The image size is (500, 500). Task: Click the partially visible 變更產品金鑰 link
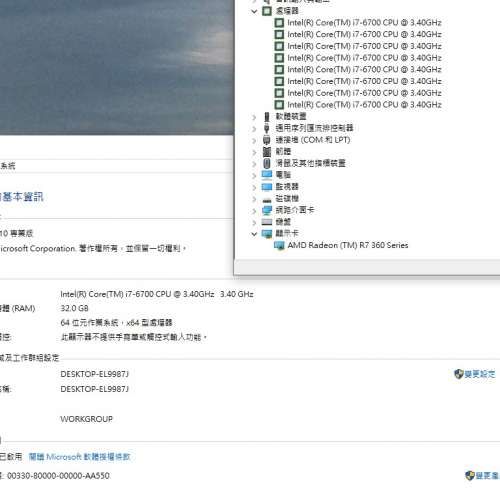(487, 475)
